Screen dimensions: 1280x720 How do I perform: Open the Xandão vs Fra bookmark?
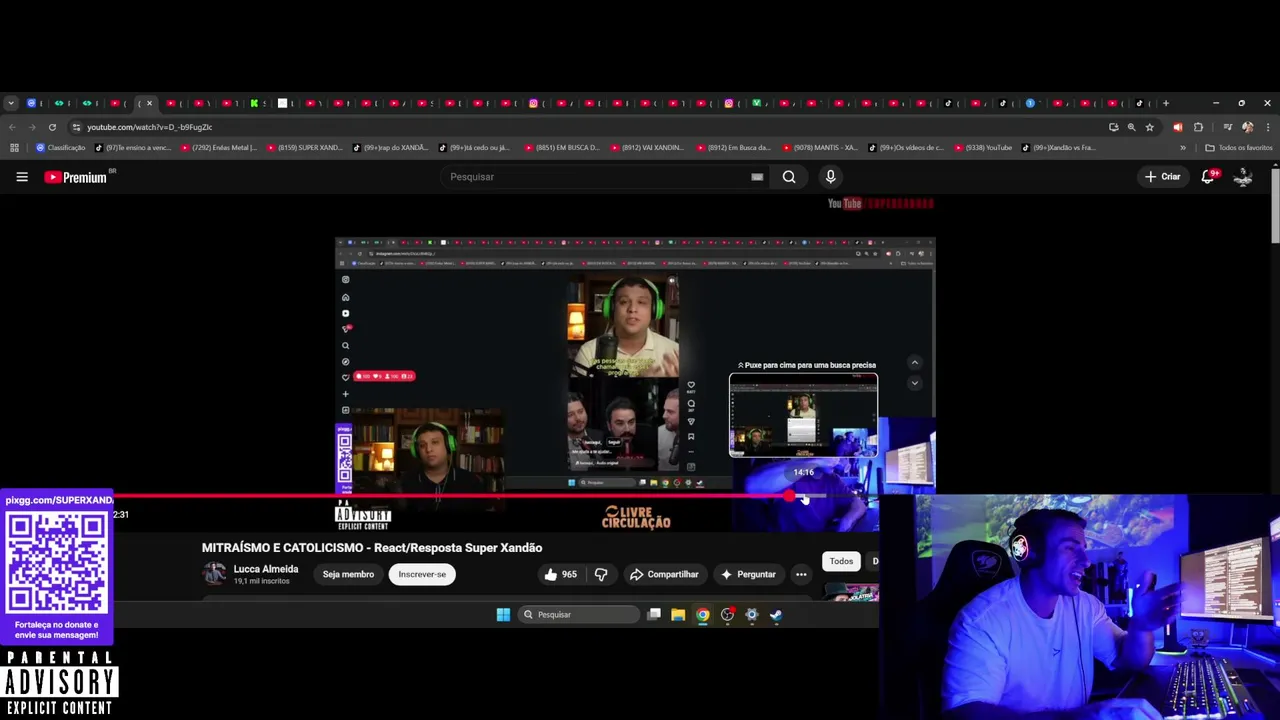click(1059, 148)
